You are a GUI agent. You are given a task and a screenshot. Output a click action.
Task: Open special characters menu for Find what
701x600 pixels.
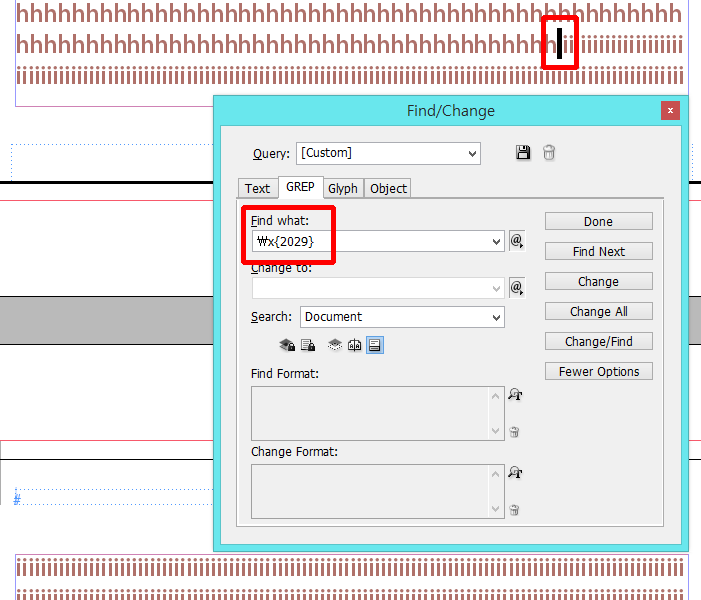click(x=517, y=241)
